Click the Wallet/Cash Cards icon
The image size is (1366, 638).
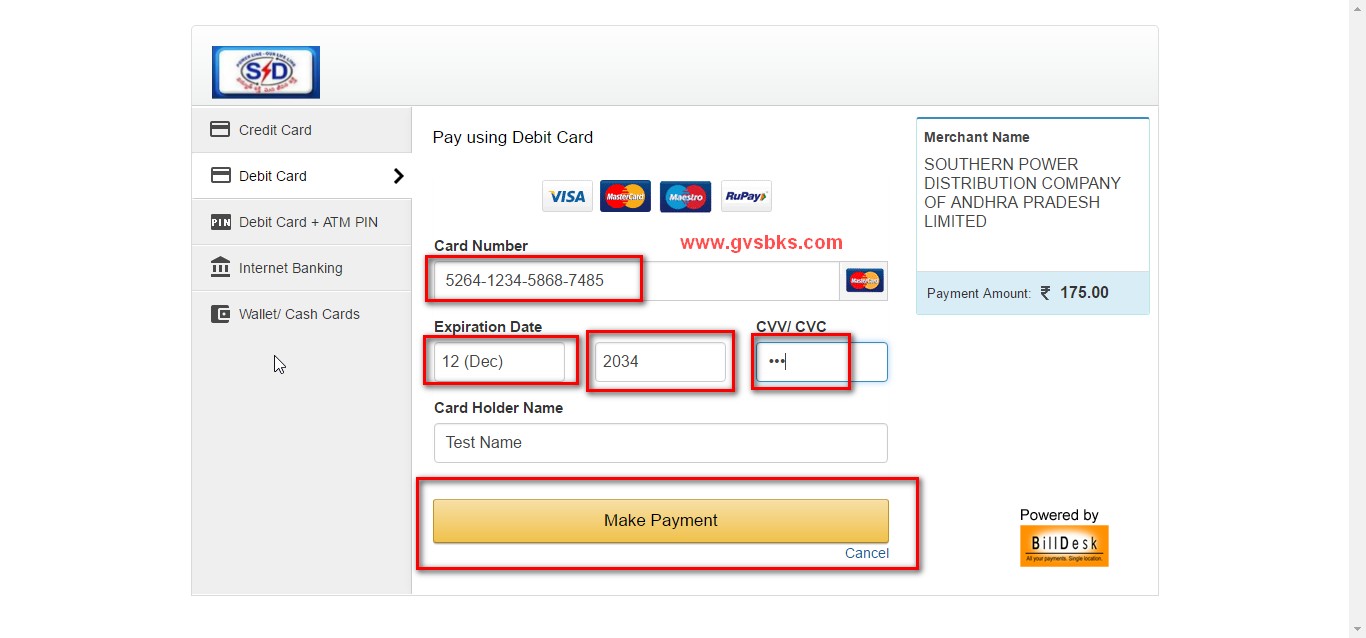[x=221, y=313]
